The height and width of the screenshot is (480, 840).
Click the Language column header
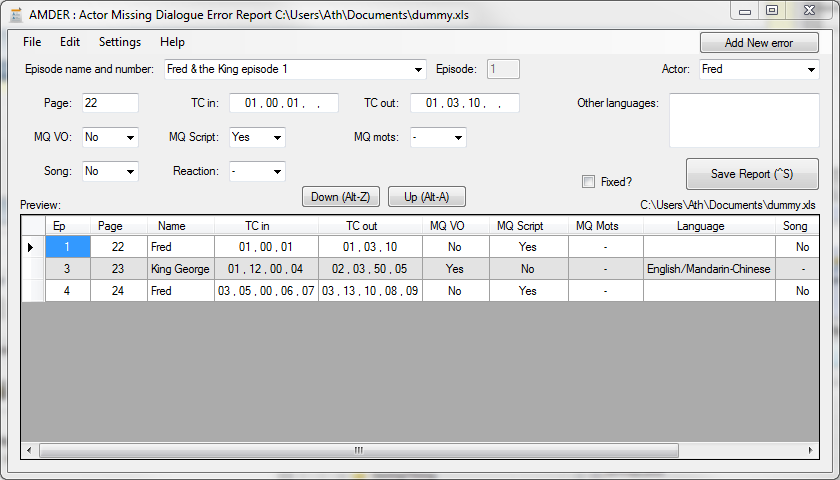(709, 226)
